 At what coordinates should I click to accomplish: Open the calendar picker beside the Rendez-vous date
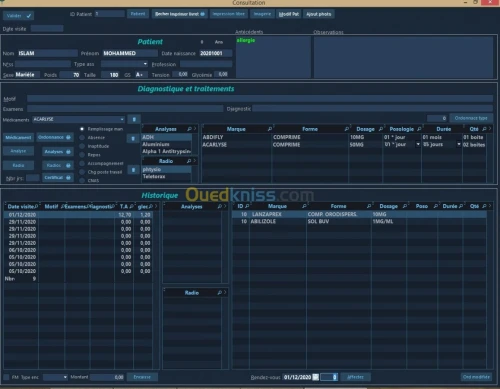pos(315,377)
